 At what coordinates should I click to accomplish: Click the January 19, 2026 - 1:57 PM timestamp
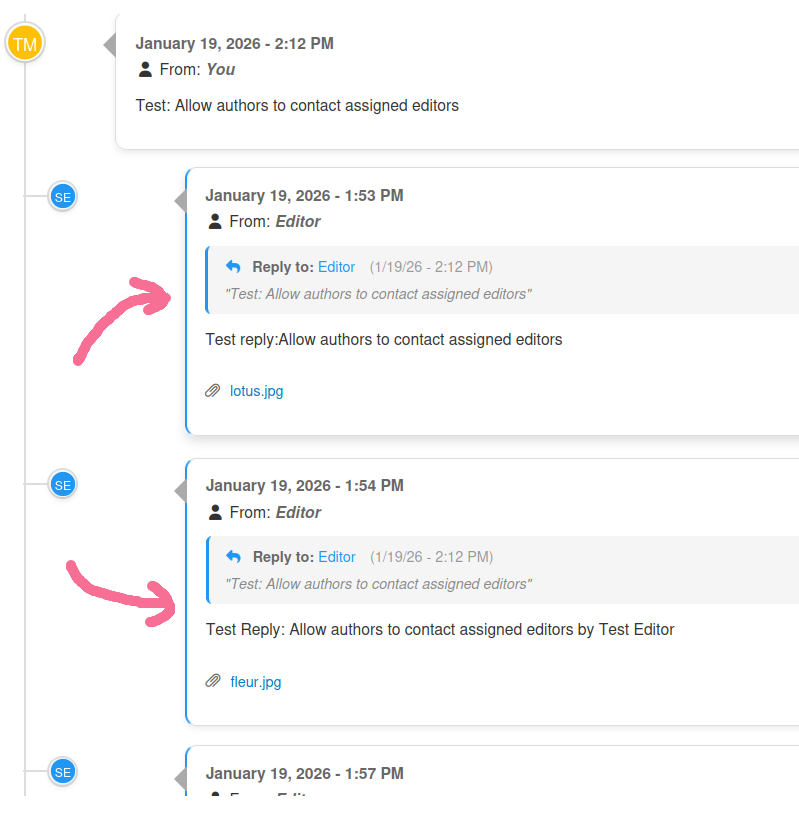point(305,774)
